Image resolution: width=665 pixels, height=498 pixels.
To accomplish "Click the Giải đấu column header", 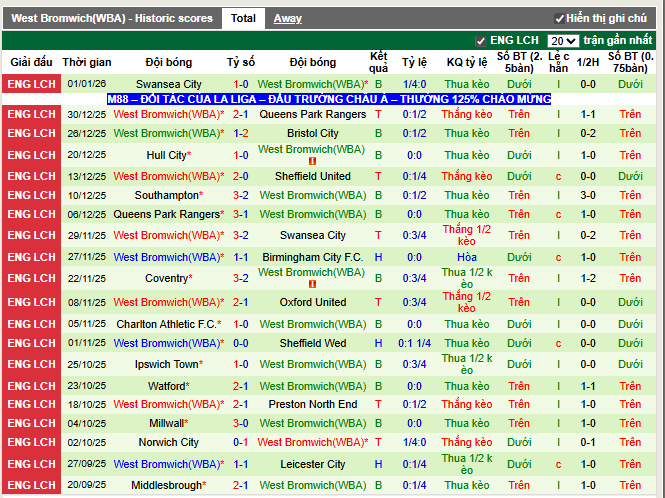I will point(31,62).
